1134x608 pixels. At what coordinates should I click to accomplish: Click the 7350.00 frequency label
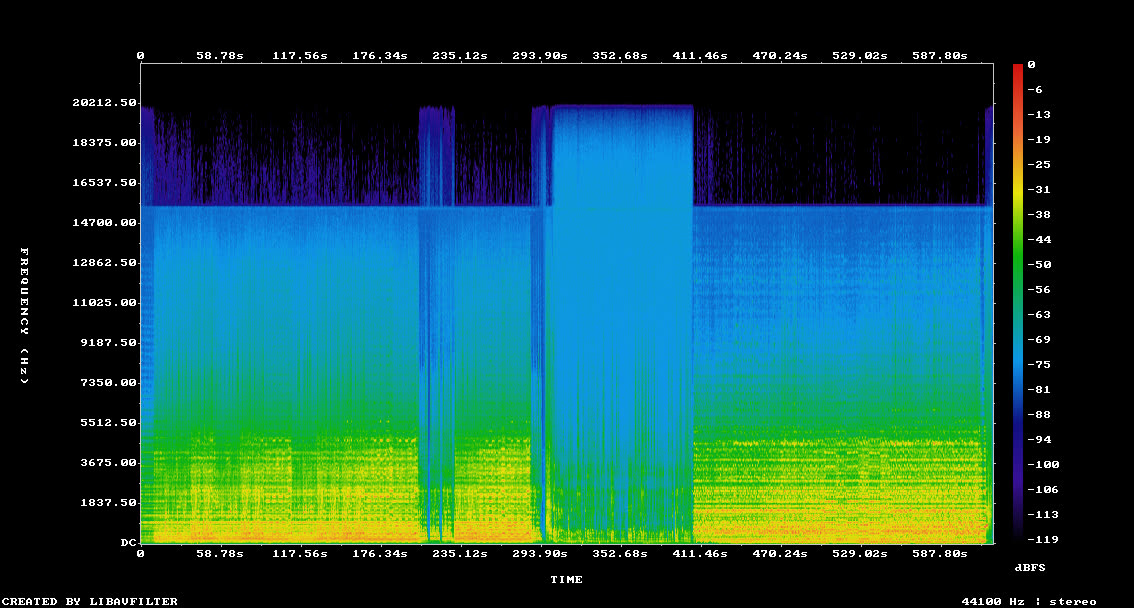(108, 382)
